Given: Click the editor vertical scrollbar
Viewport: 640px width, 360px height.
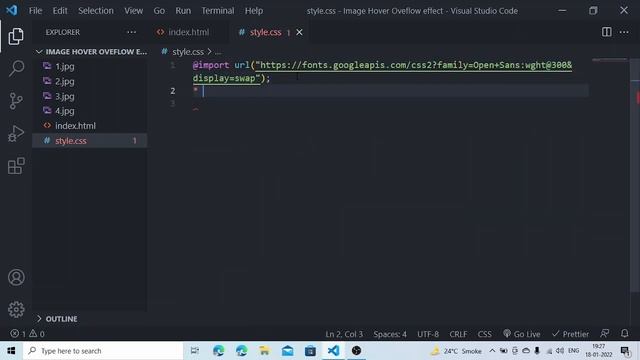Looking at the screenshot, I should [x=635, y=176].
